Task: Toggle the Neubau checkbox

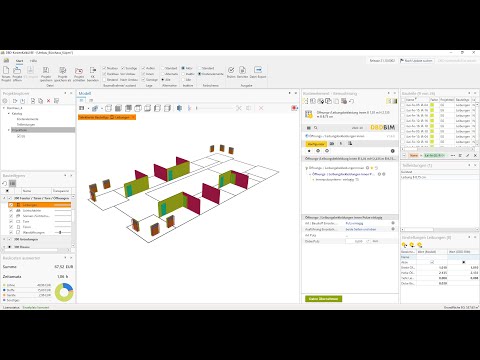Action: pyautogui.click(x=104, y=68)
